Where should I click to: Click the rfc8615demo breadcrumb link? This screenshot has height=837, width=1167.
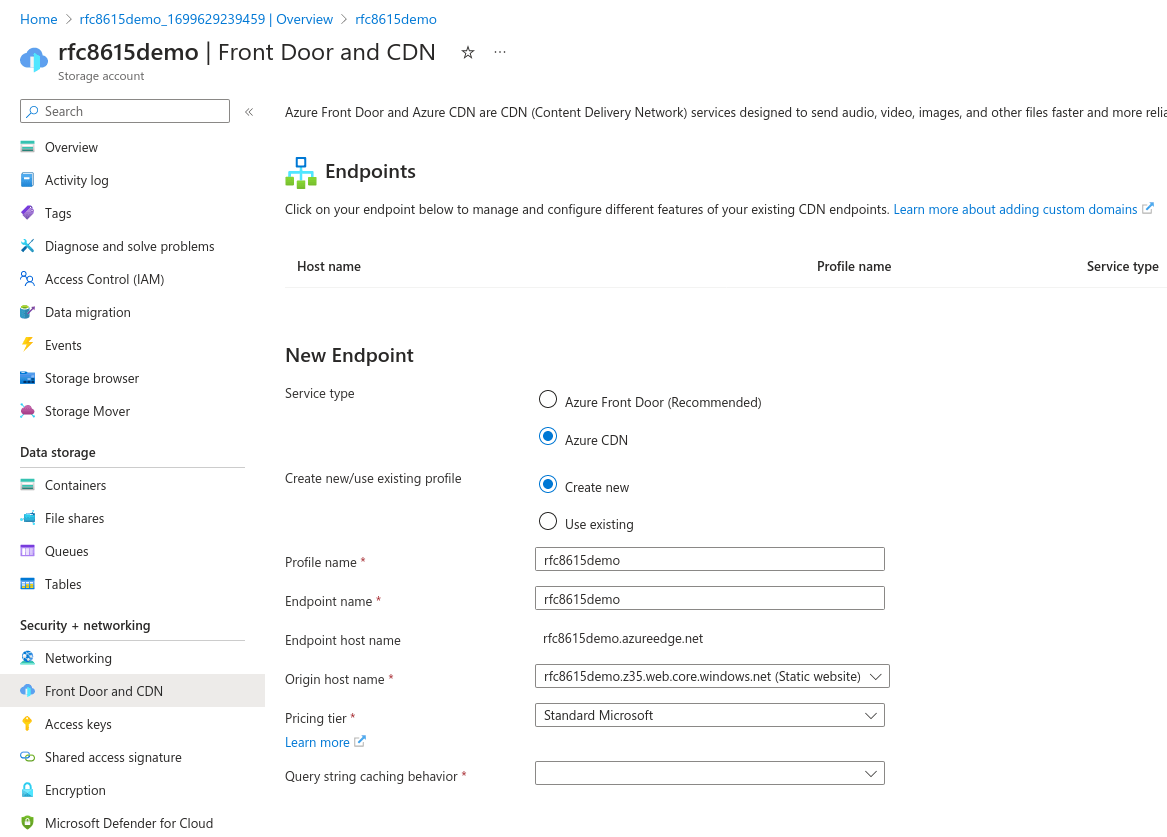click(x=396, y=19)
